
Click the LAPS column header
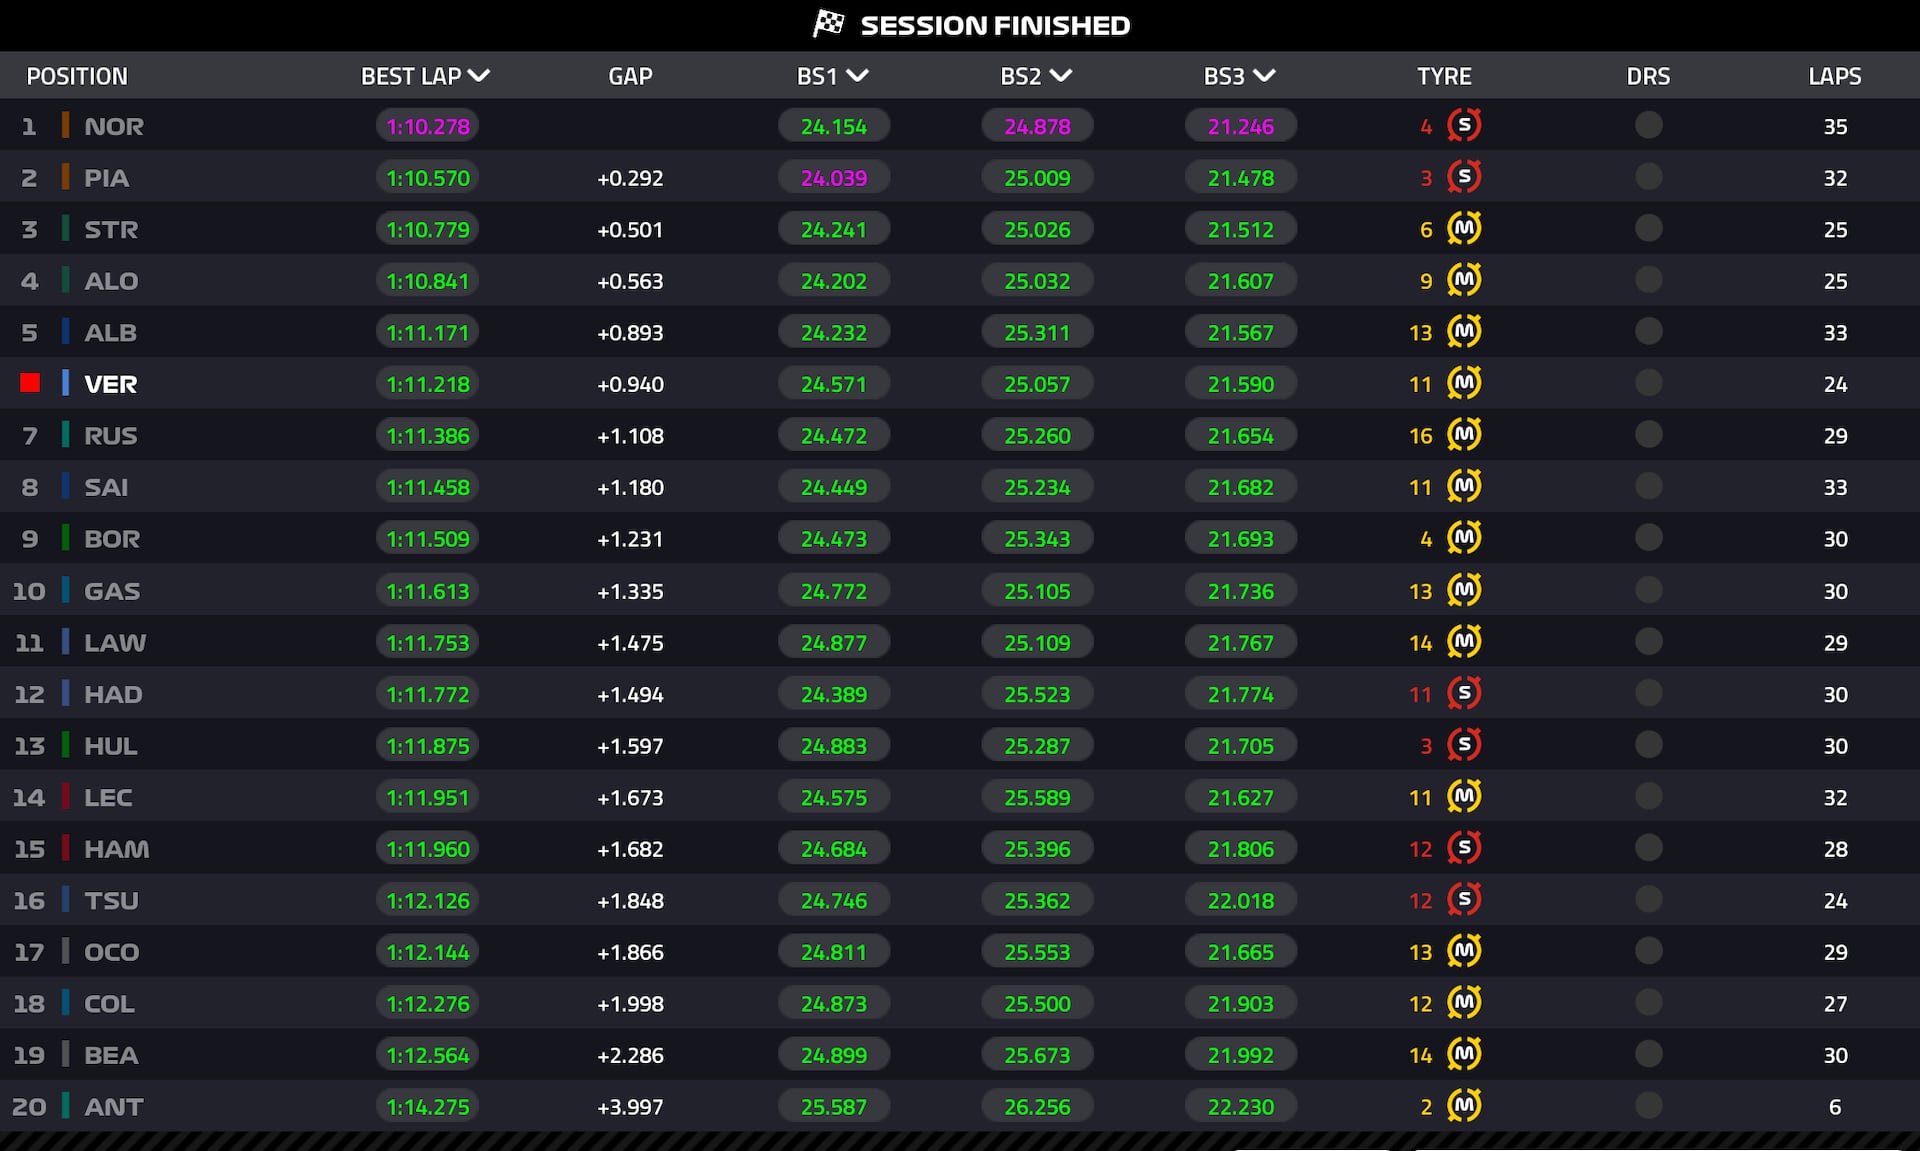(1834, 76)
